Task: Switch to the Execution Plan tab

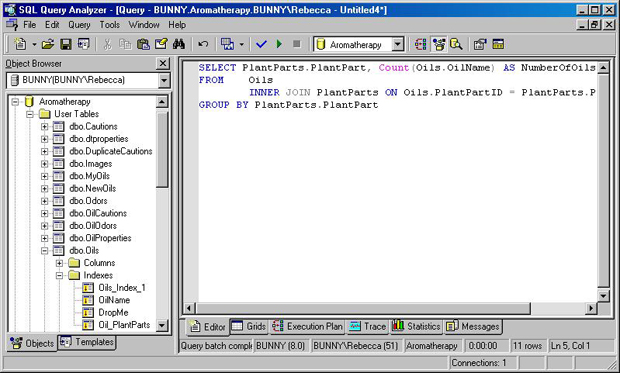Action: (307, 326)
